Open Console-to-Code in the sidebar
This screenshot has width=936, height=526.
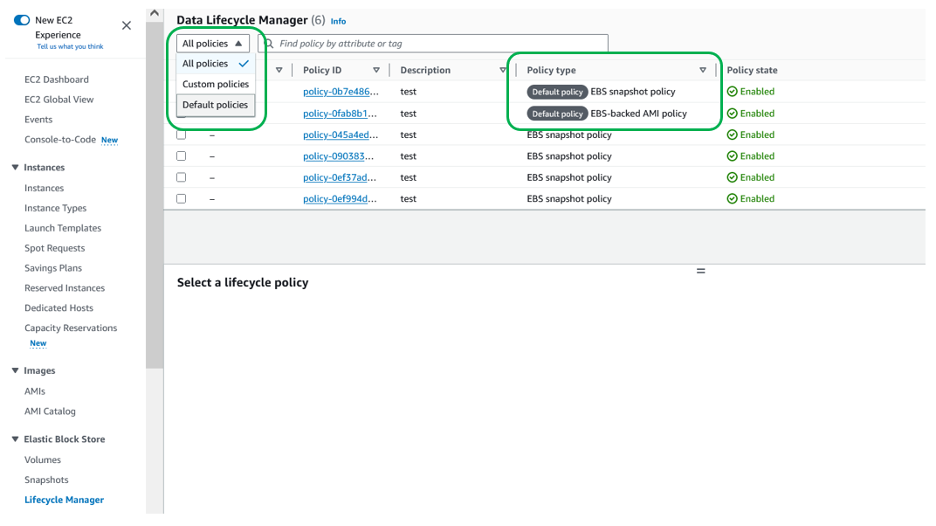pyautogui.click(x=60, y=139)
